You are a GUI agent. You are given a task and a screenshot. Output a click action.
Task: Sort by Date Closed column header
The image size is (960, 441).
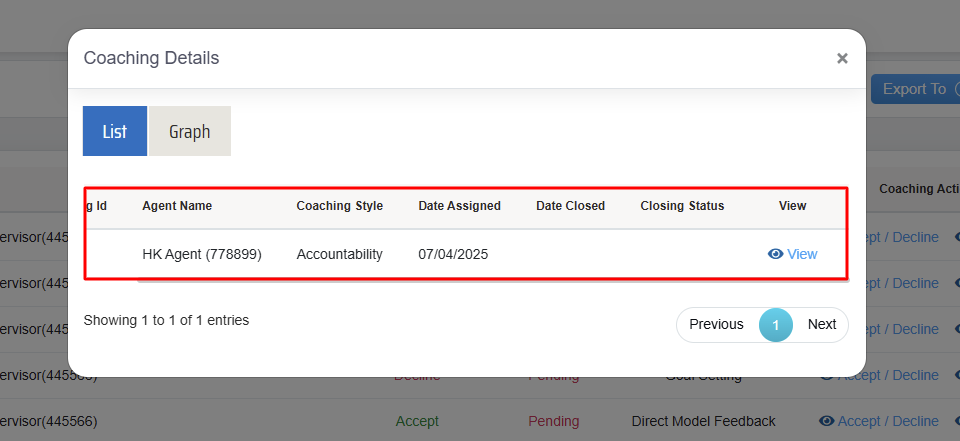point(570,206)
